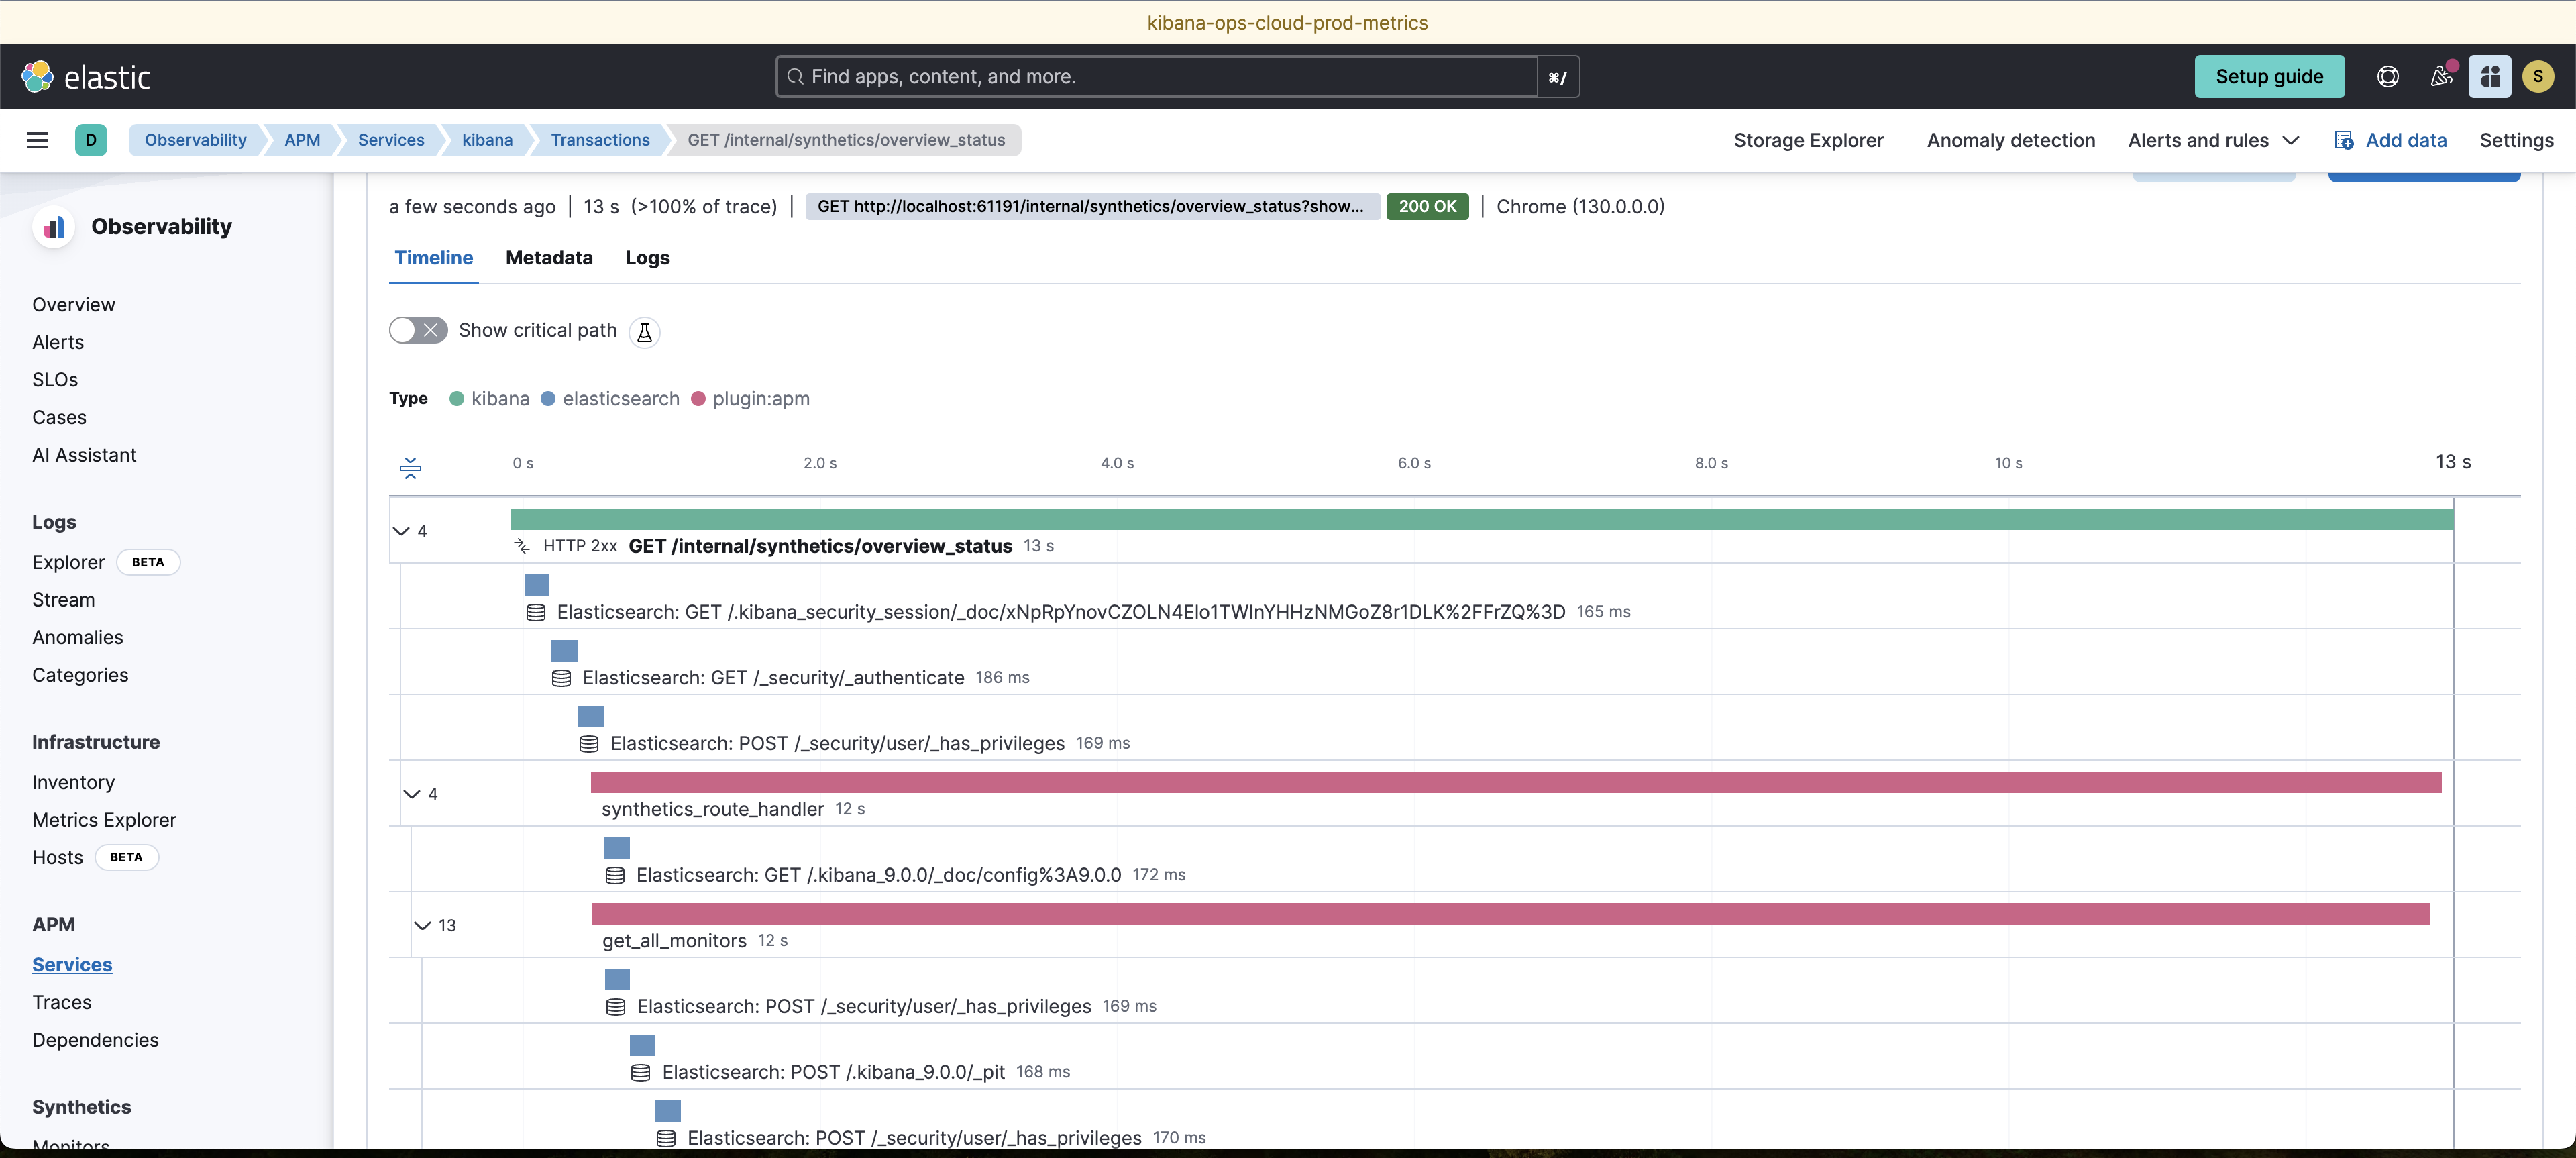
Task: Focus the Find apps search field
Action: coord(1157,77)
